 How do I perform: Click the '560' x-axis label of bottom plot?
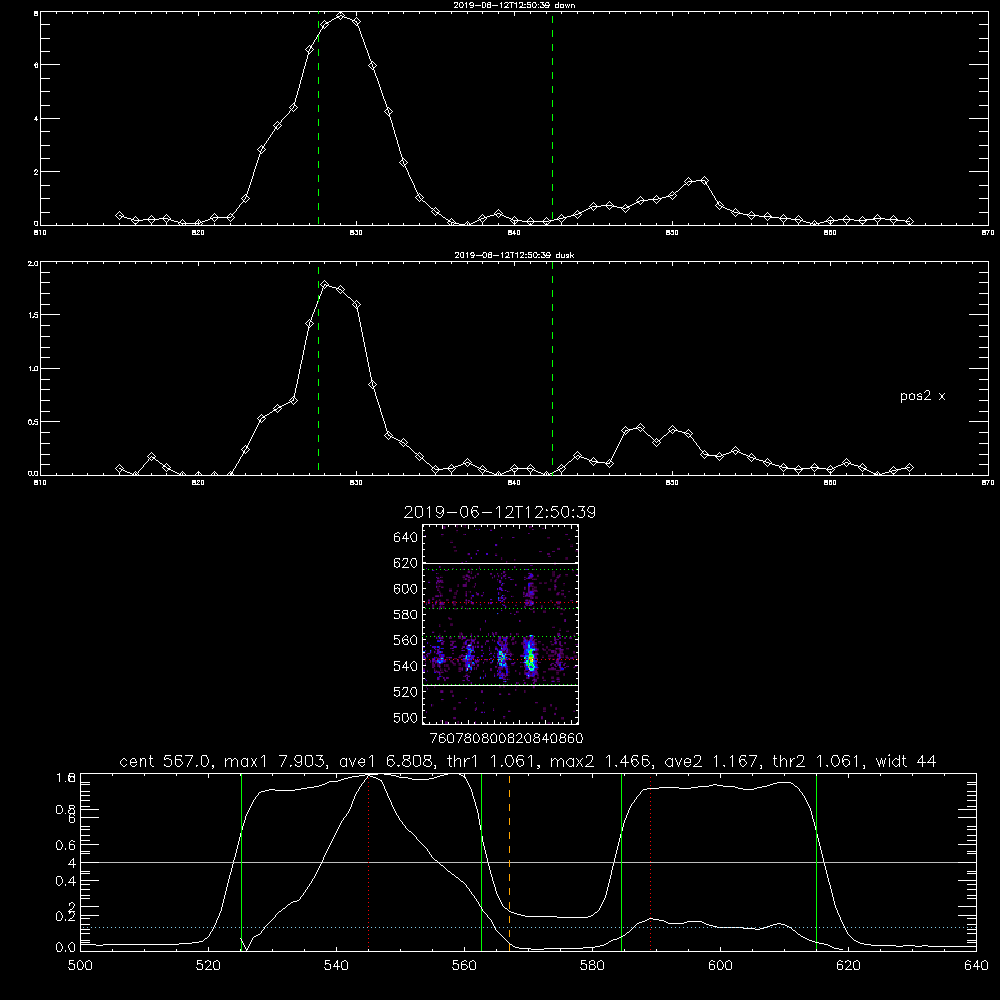click(464, 966)
